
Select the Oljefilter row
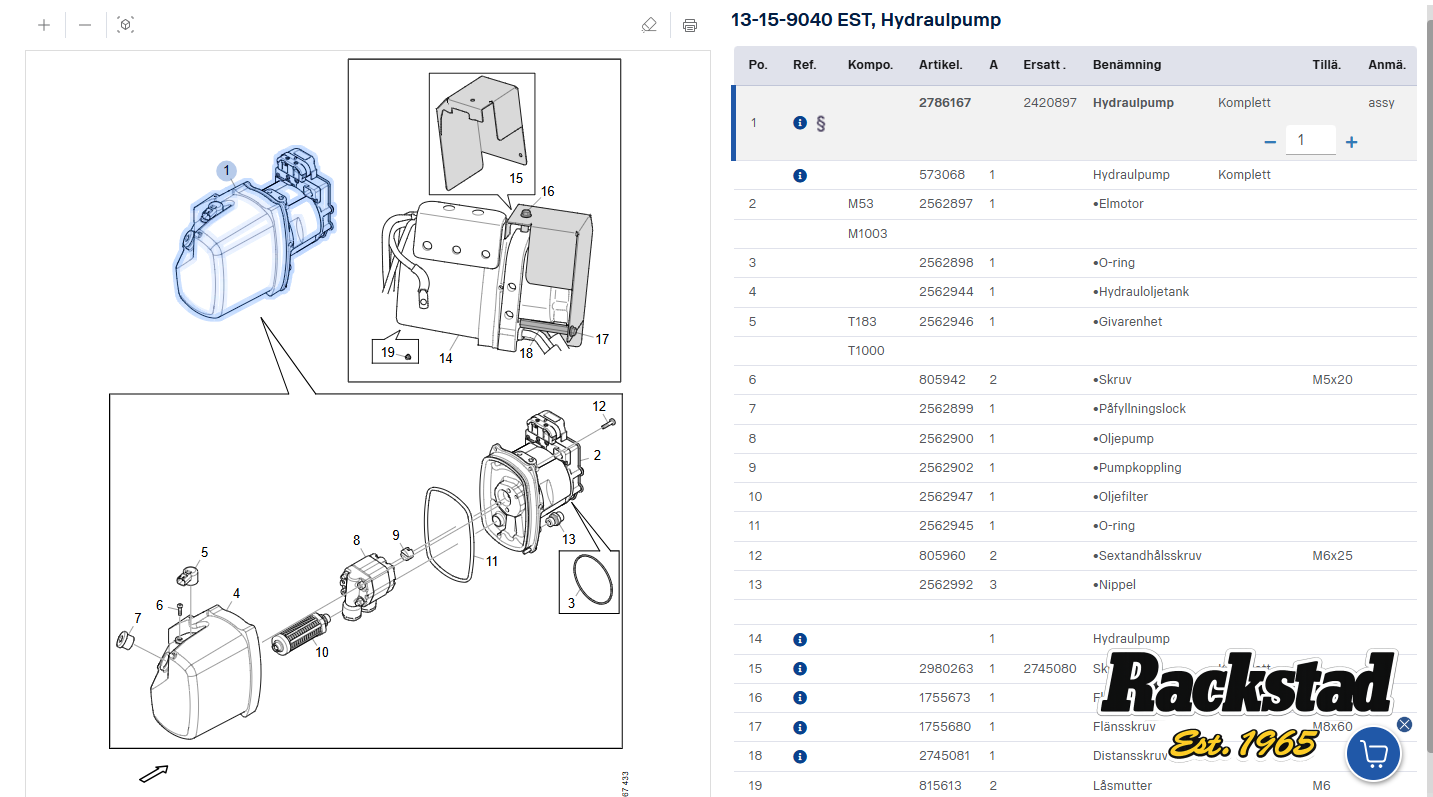1075,497
